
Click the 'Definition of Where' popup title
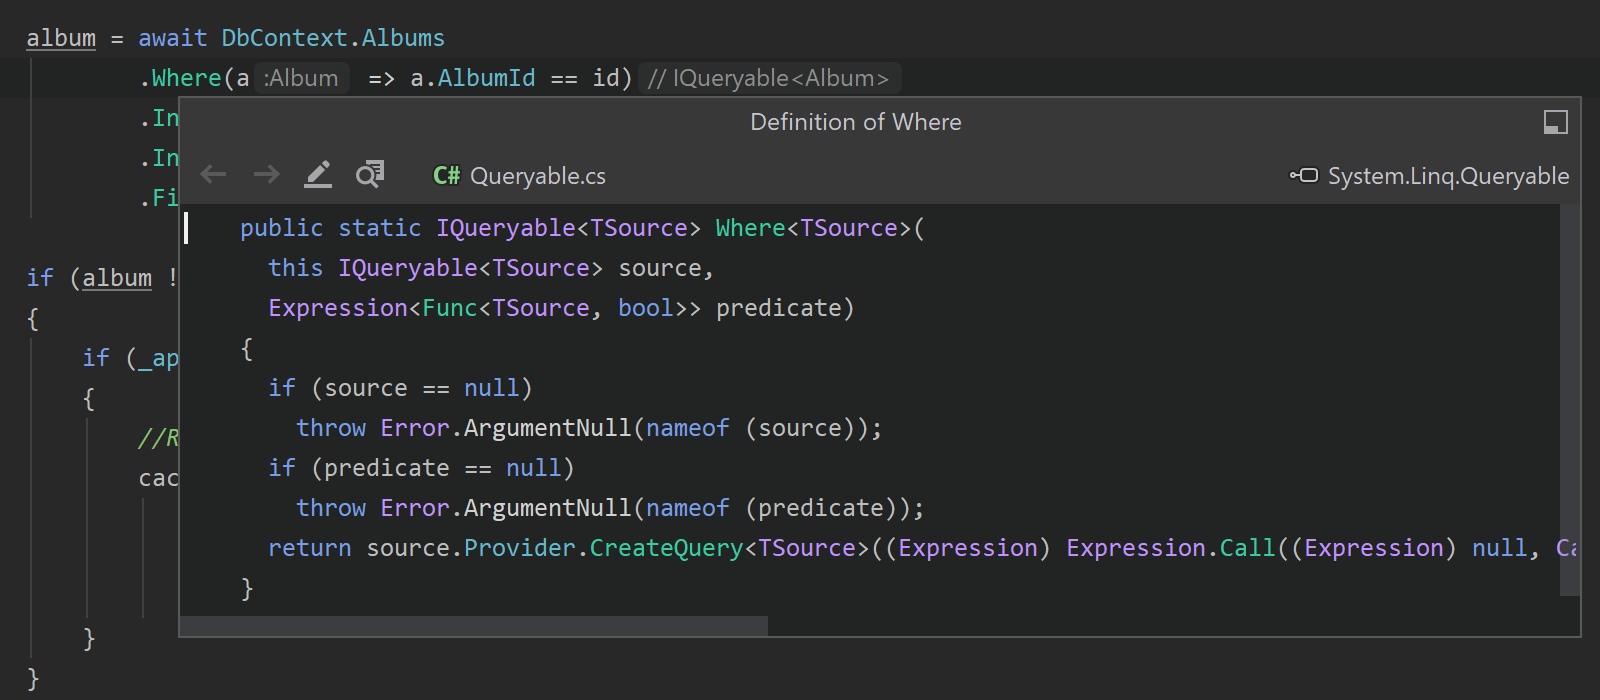[856, 122]
